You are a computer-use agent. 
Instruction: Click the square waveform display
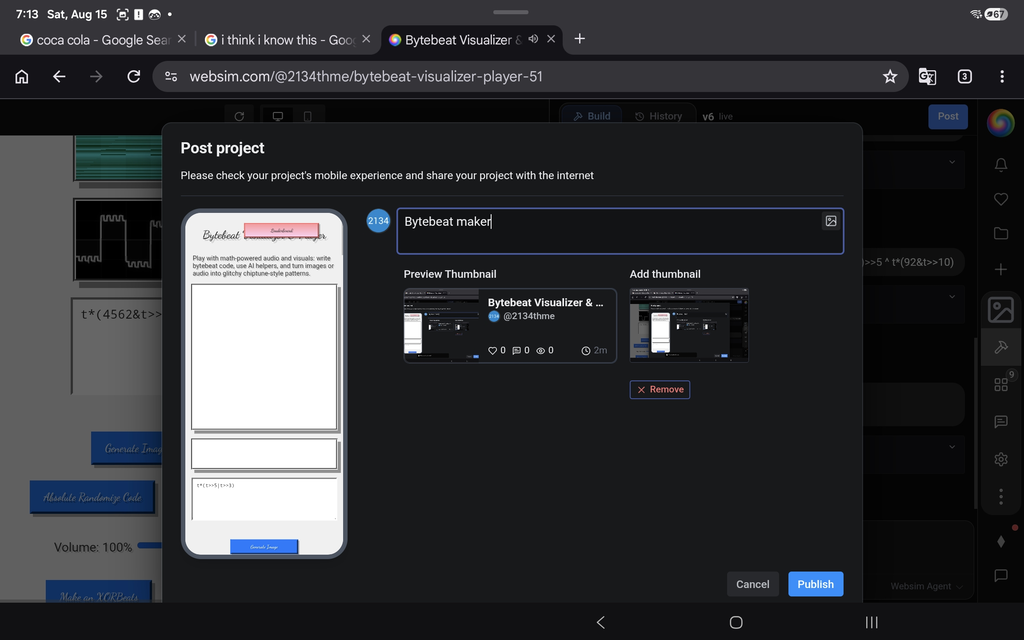point(118,240)
